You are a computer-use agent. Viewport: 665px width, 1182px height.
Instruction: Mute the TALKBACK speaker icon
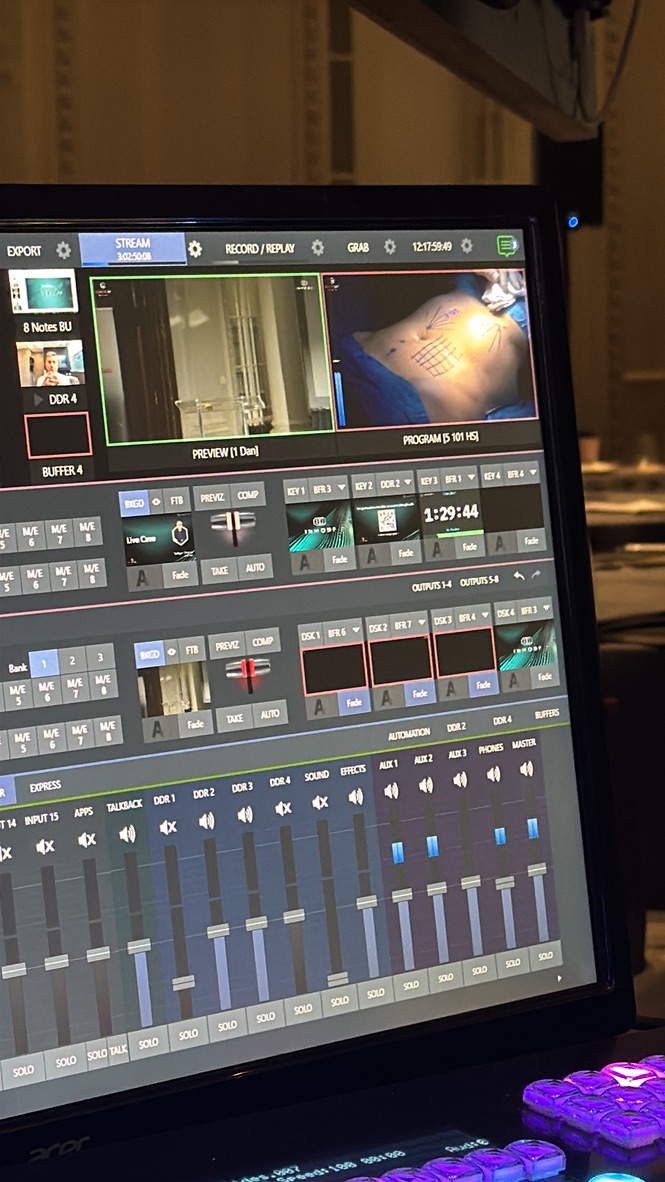[x=127, y=833]
